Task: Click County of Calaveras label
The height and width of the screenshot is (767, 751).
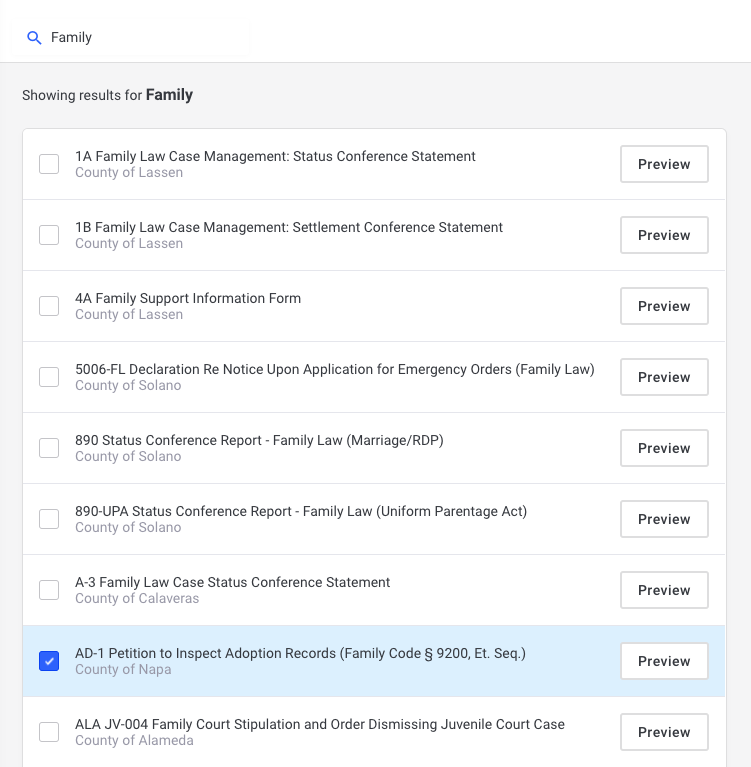Action: [x=137, y=599]
